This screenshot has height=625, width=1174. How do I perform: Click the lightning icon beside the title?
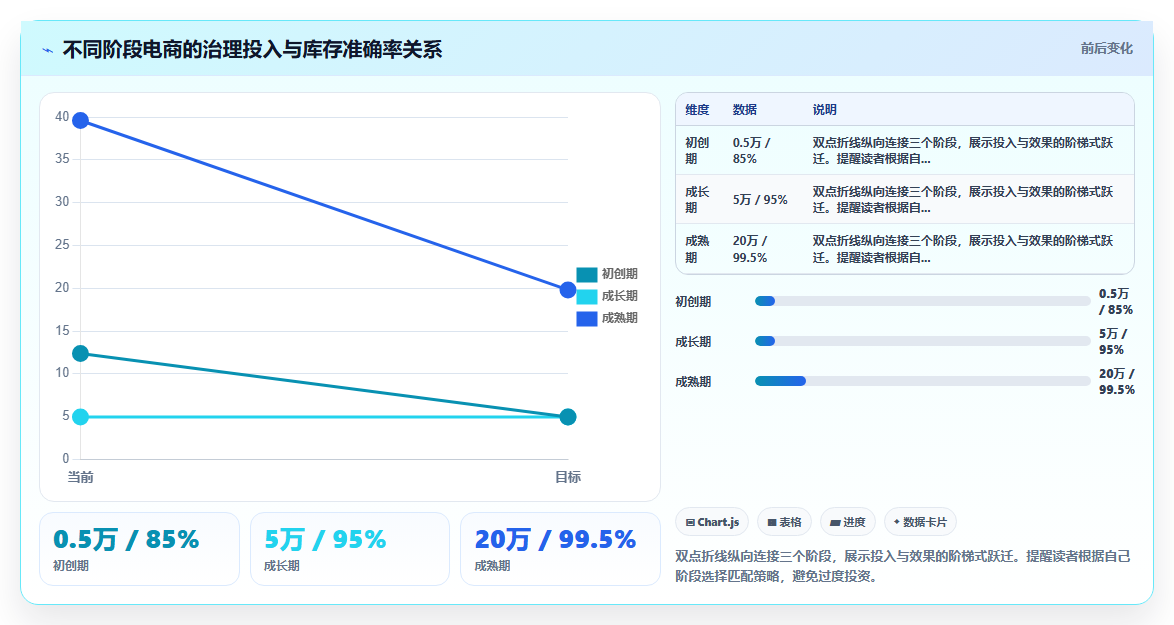click(x=48, y=50)
